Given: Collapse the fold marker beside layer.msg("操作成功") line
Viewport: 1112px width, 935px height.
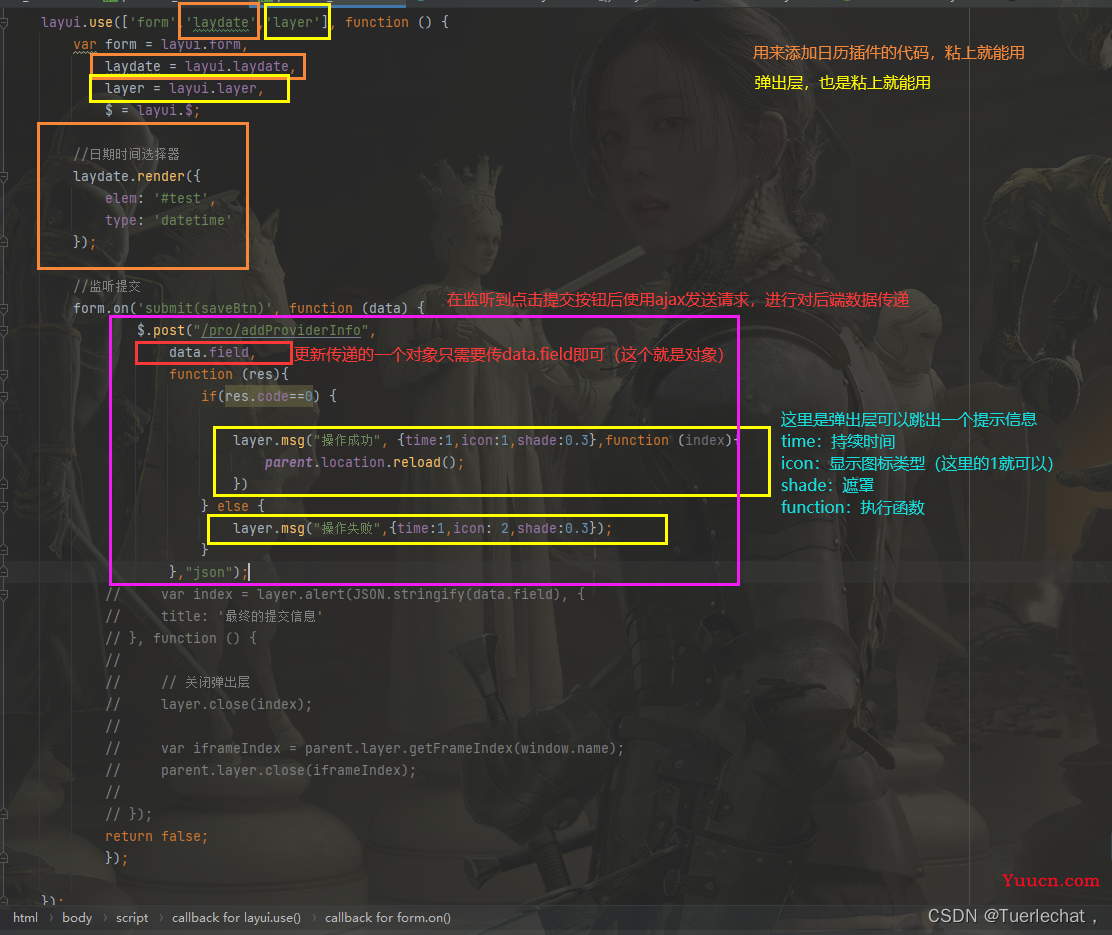Looking at the screenshot, I should 4,441.
